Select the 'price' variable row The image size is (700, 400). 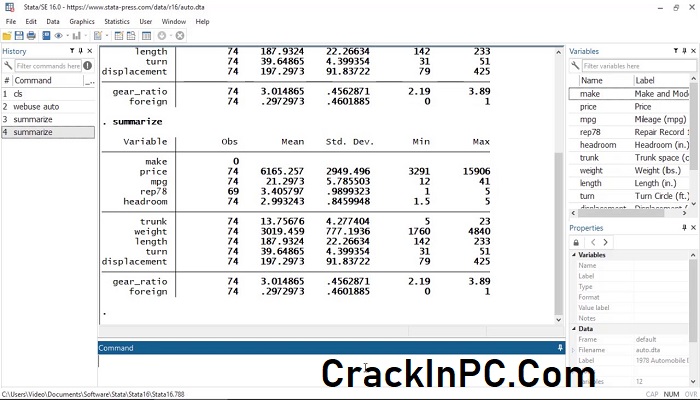[x=629, y=107]
